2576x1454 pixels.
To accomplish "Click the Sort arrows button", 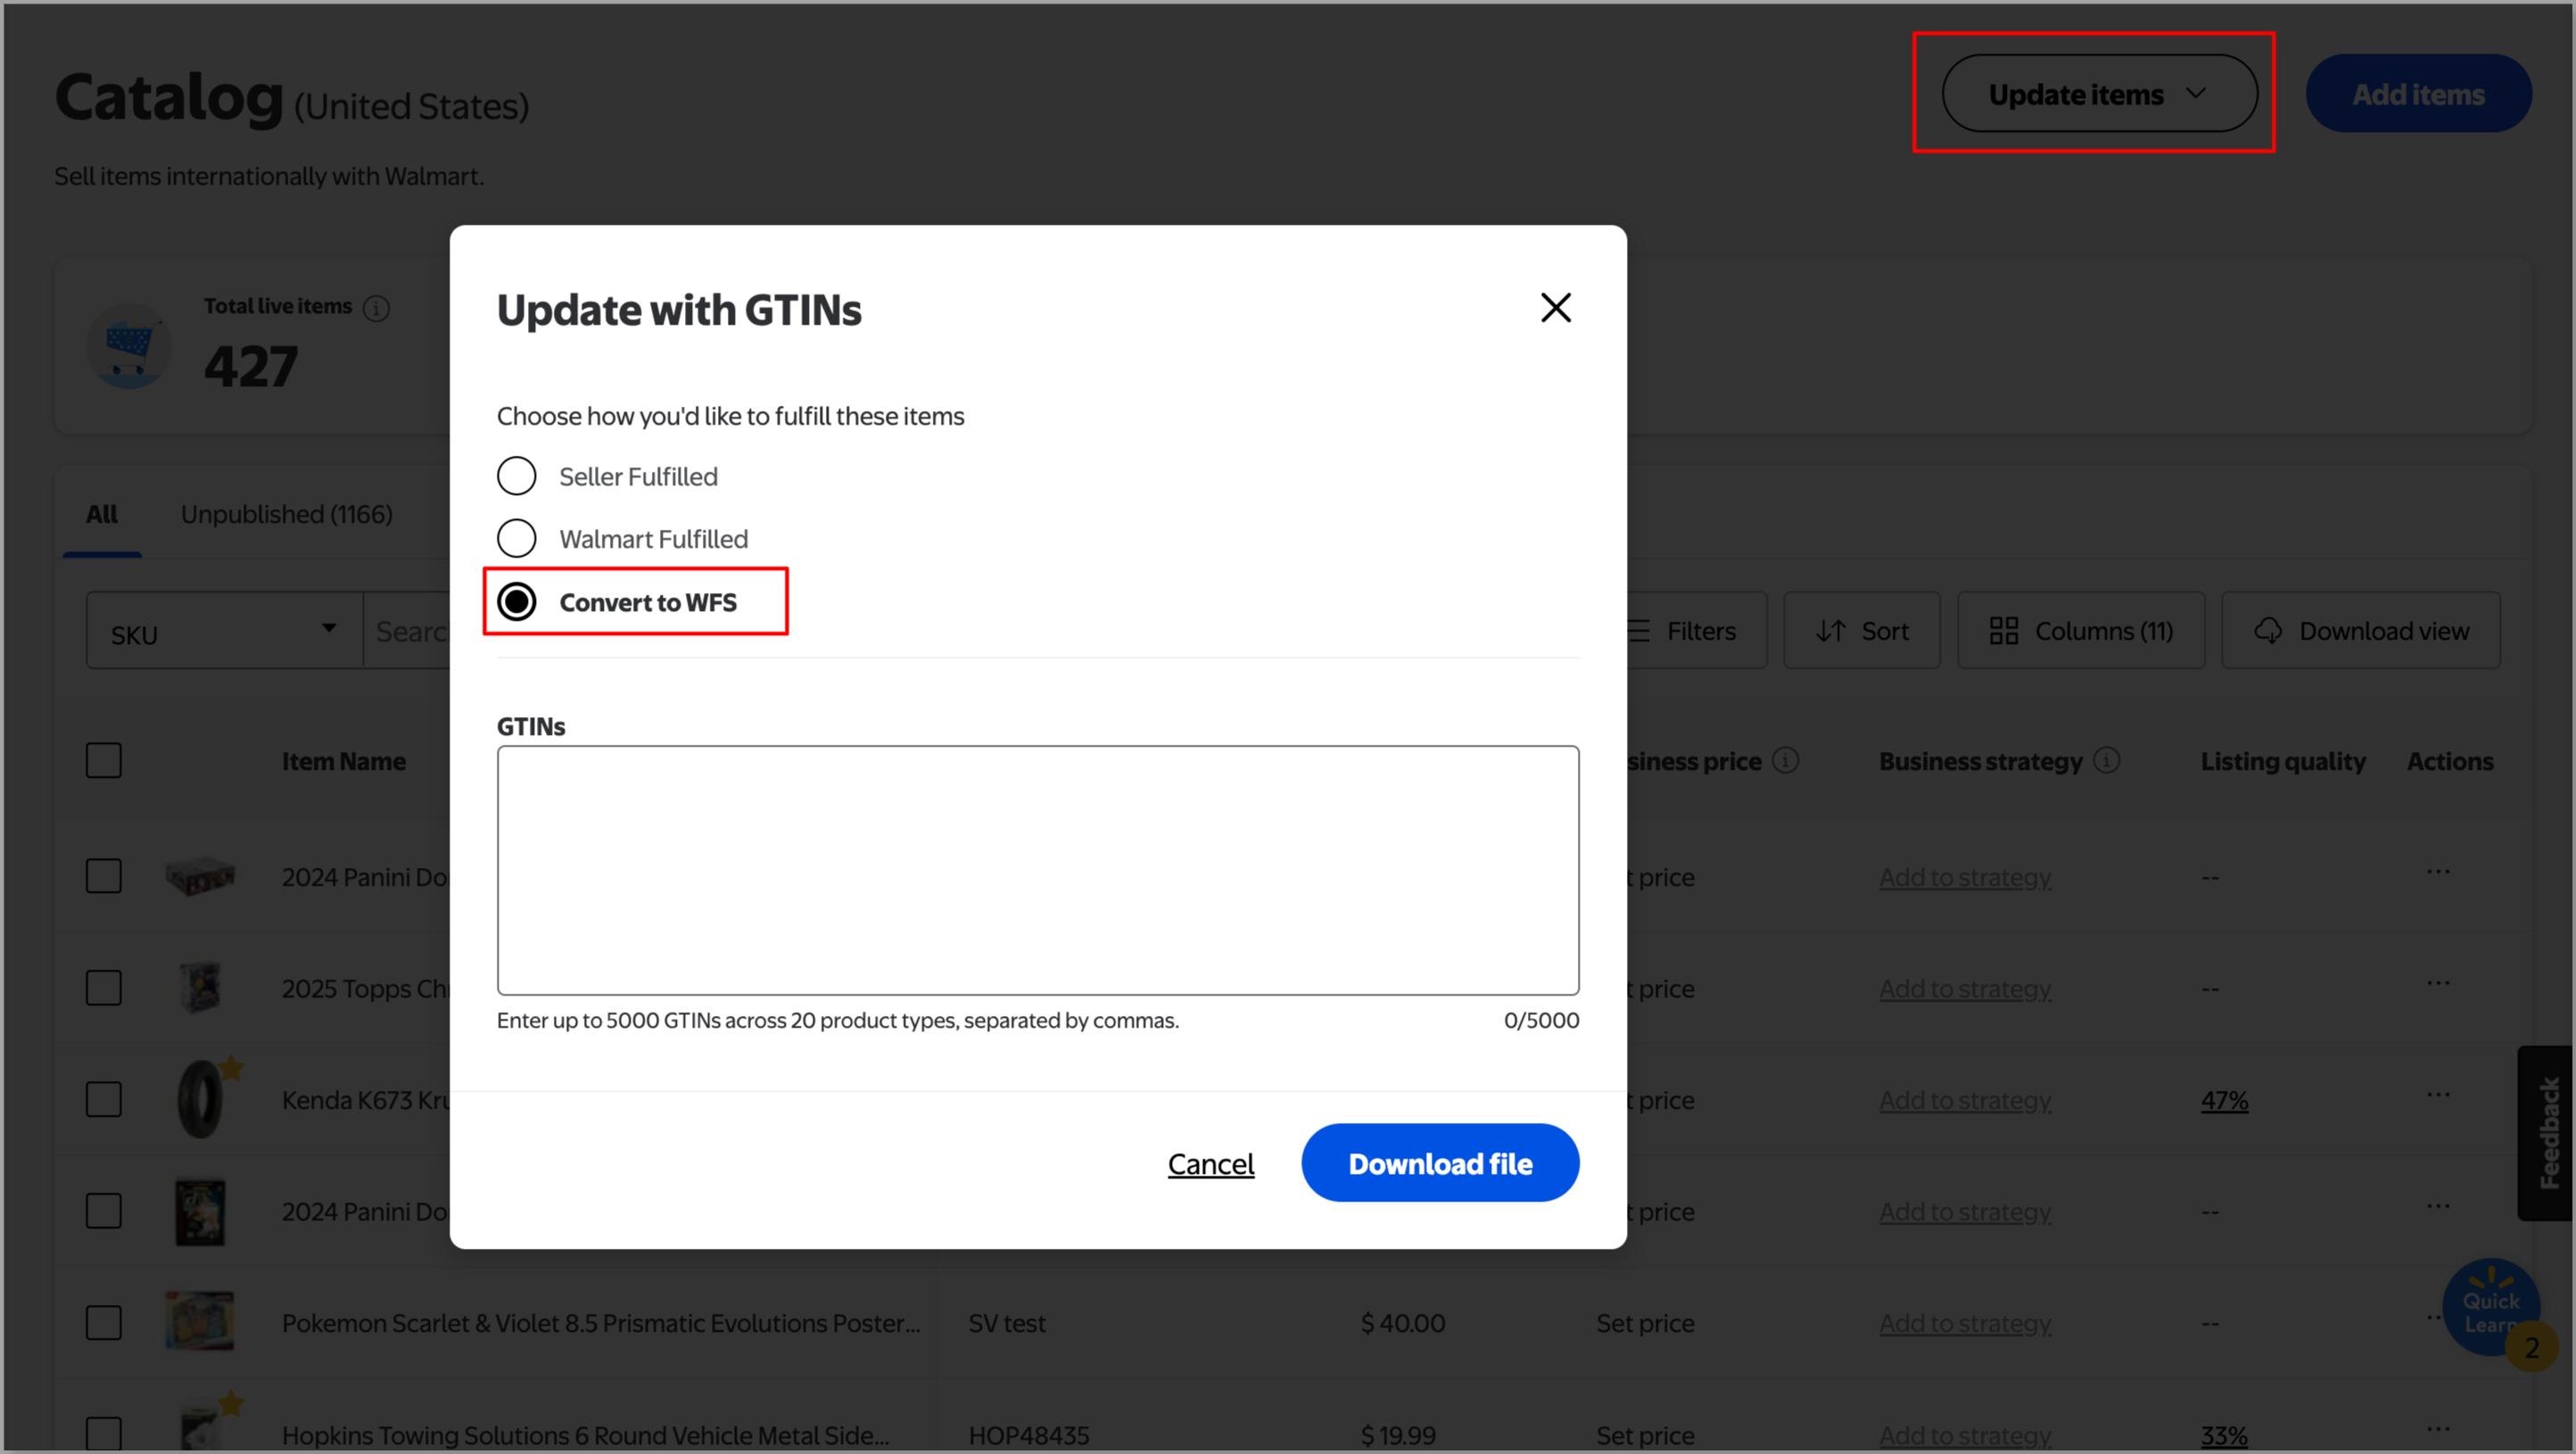I will (1861, 631).
